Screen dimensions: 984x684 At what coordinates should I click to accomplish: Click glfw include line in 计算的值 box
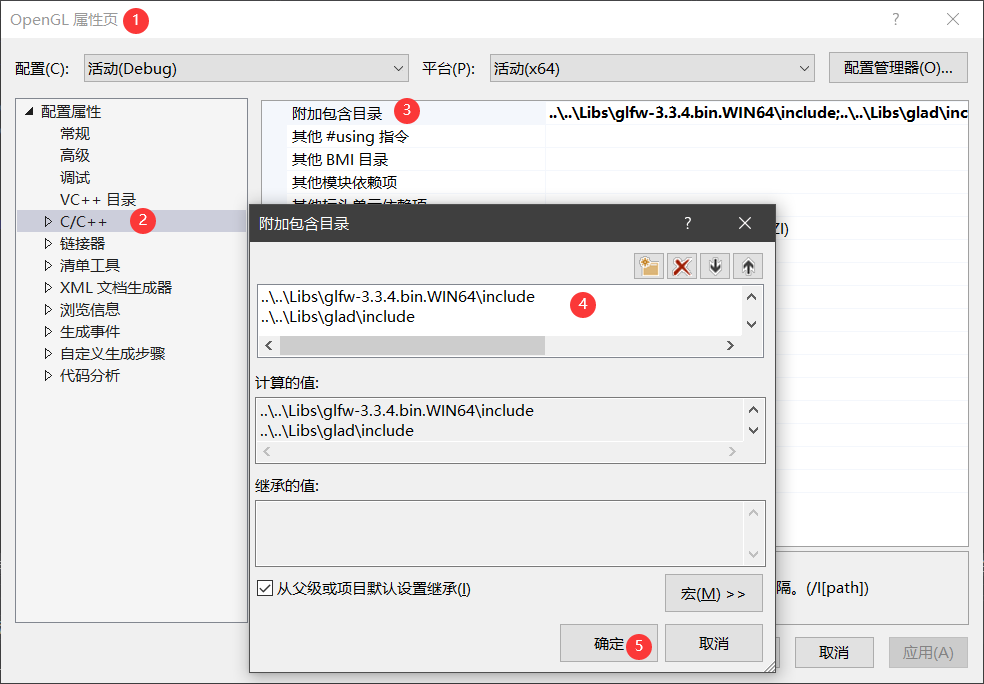(x=397, y=410)
